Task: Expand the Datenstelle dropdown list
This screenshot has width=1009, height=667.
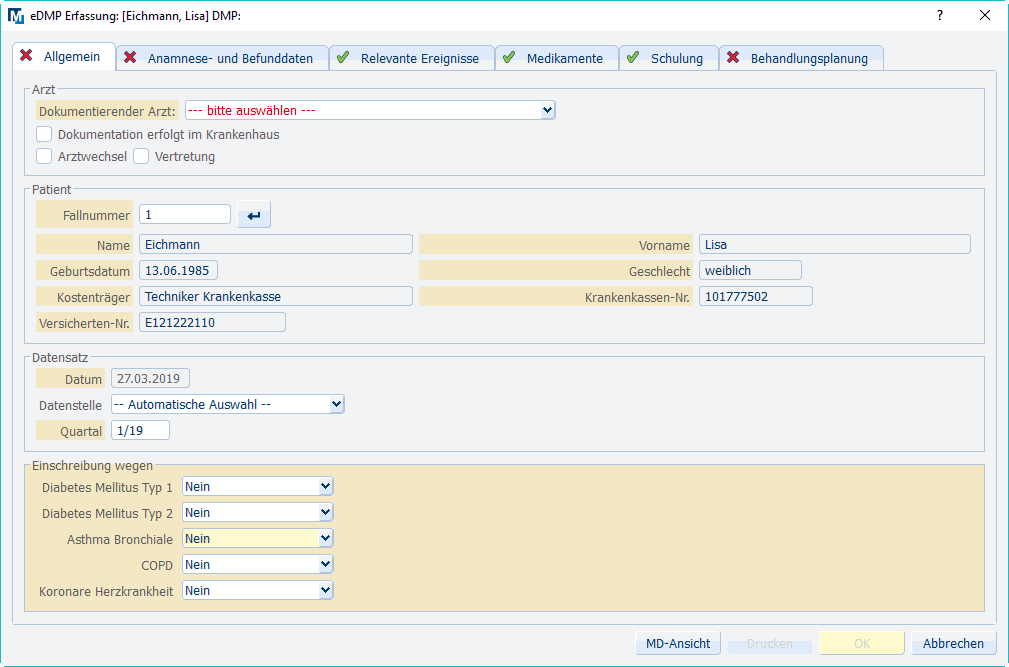Action: (227, 404)
